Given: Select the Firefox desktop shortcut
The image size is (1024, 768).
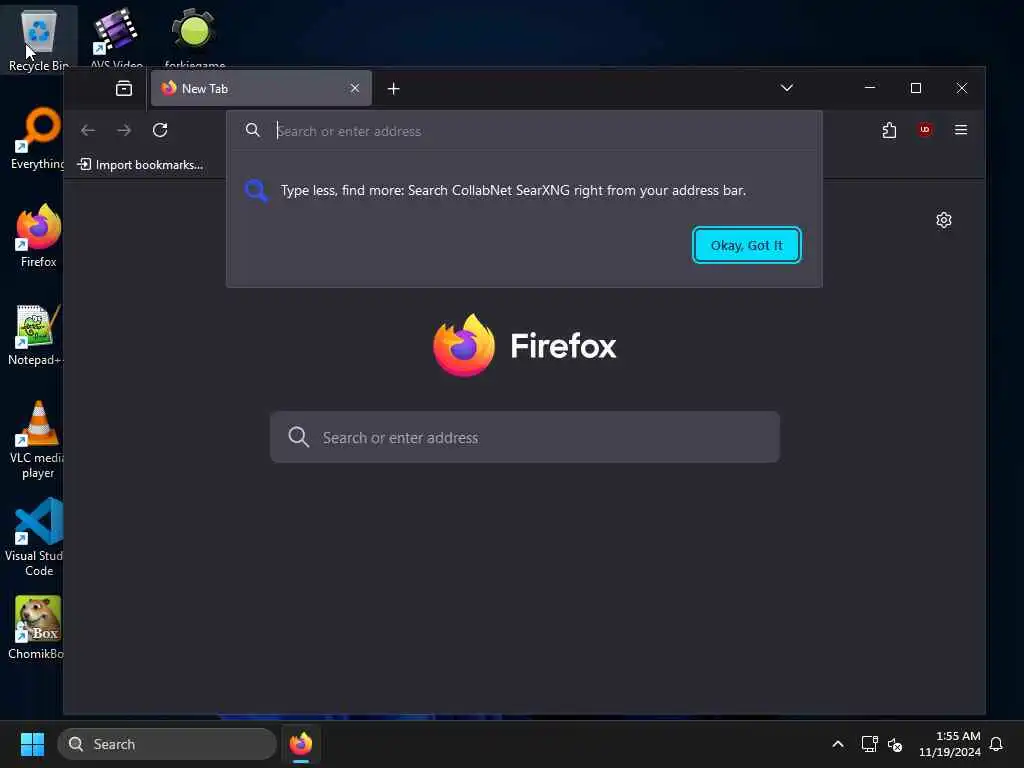Looking at the screenshot, I should pos(38,235).
